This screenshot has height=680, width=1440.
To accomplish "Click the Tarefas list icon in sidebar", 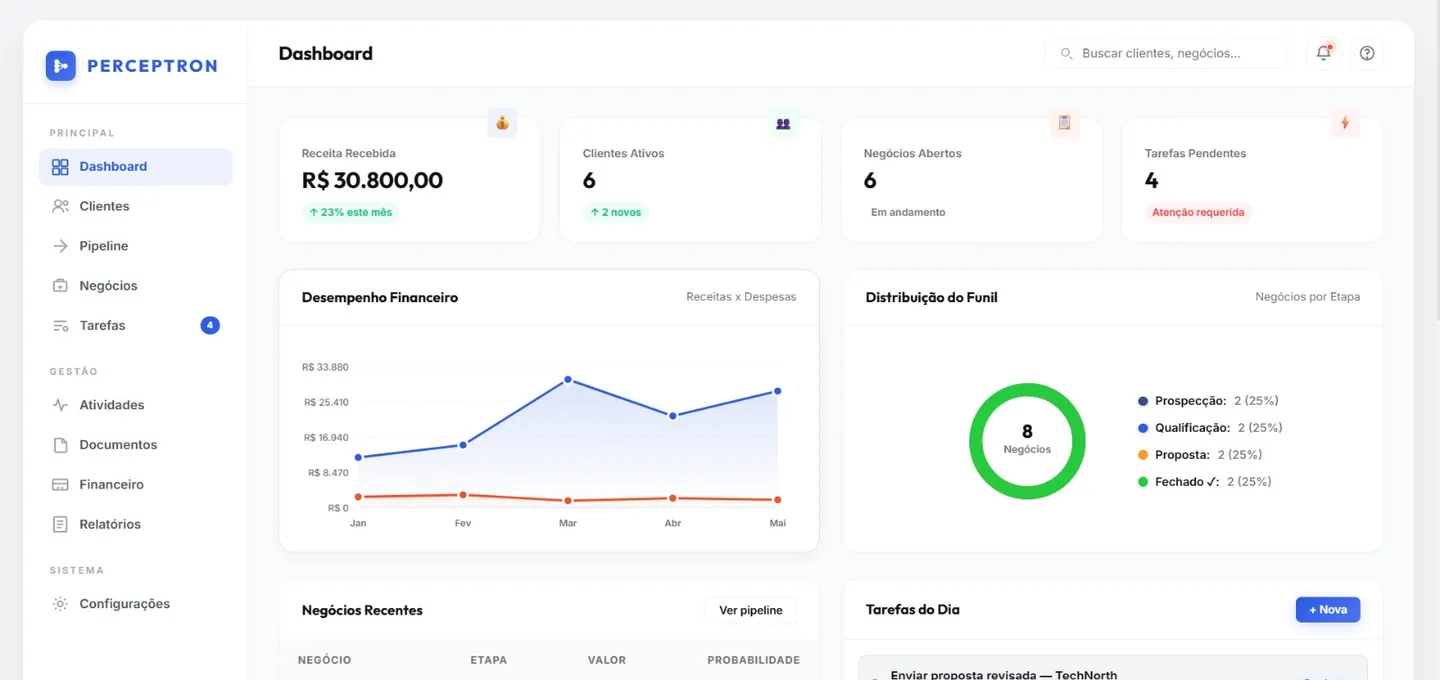I will (60, 325).
